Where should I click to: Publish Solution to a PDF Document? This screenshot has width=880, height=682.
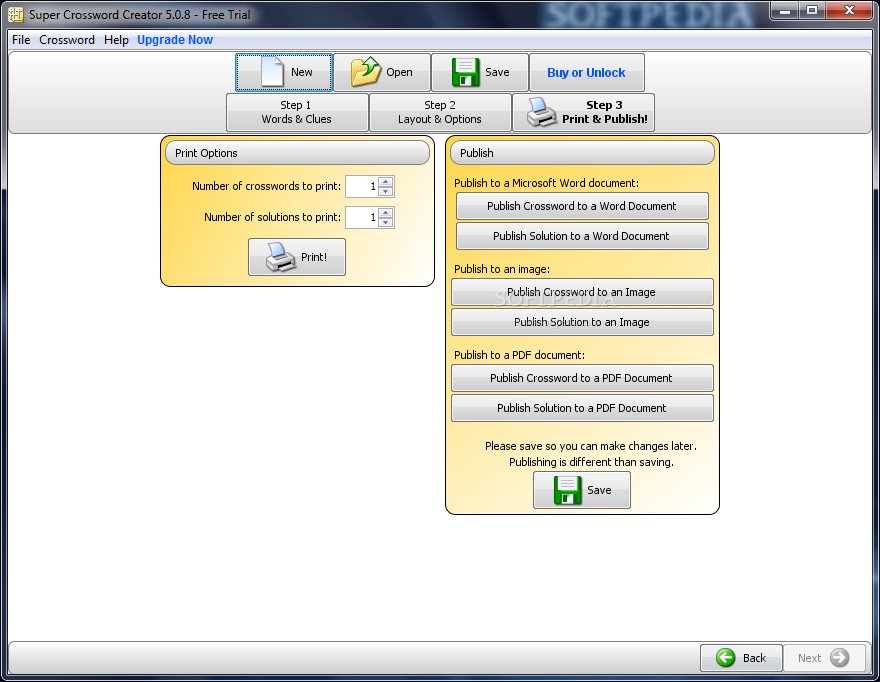click(x=582, y=408)
